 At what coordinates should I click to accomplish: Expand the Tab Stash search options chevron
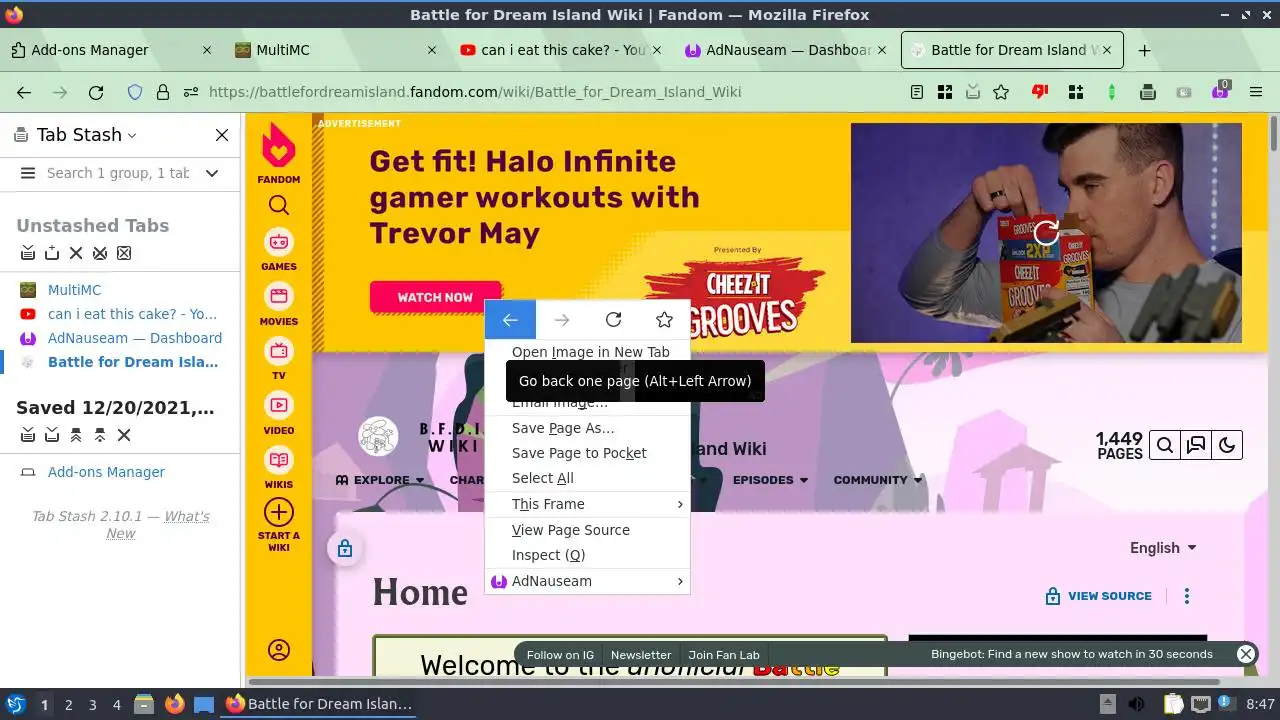coord(212,173)
